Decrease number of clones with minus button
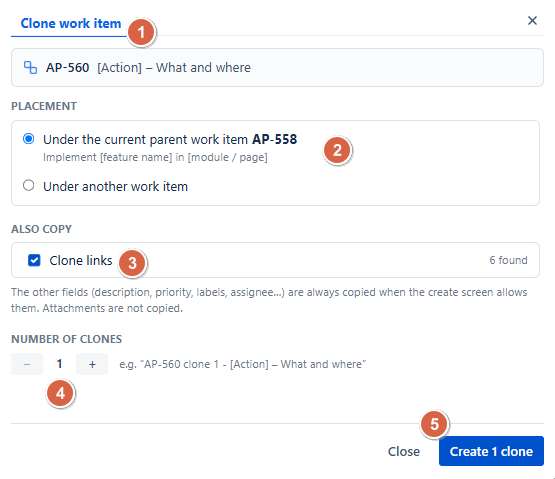Screen dimensions: 555x479 point(27,364)
